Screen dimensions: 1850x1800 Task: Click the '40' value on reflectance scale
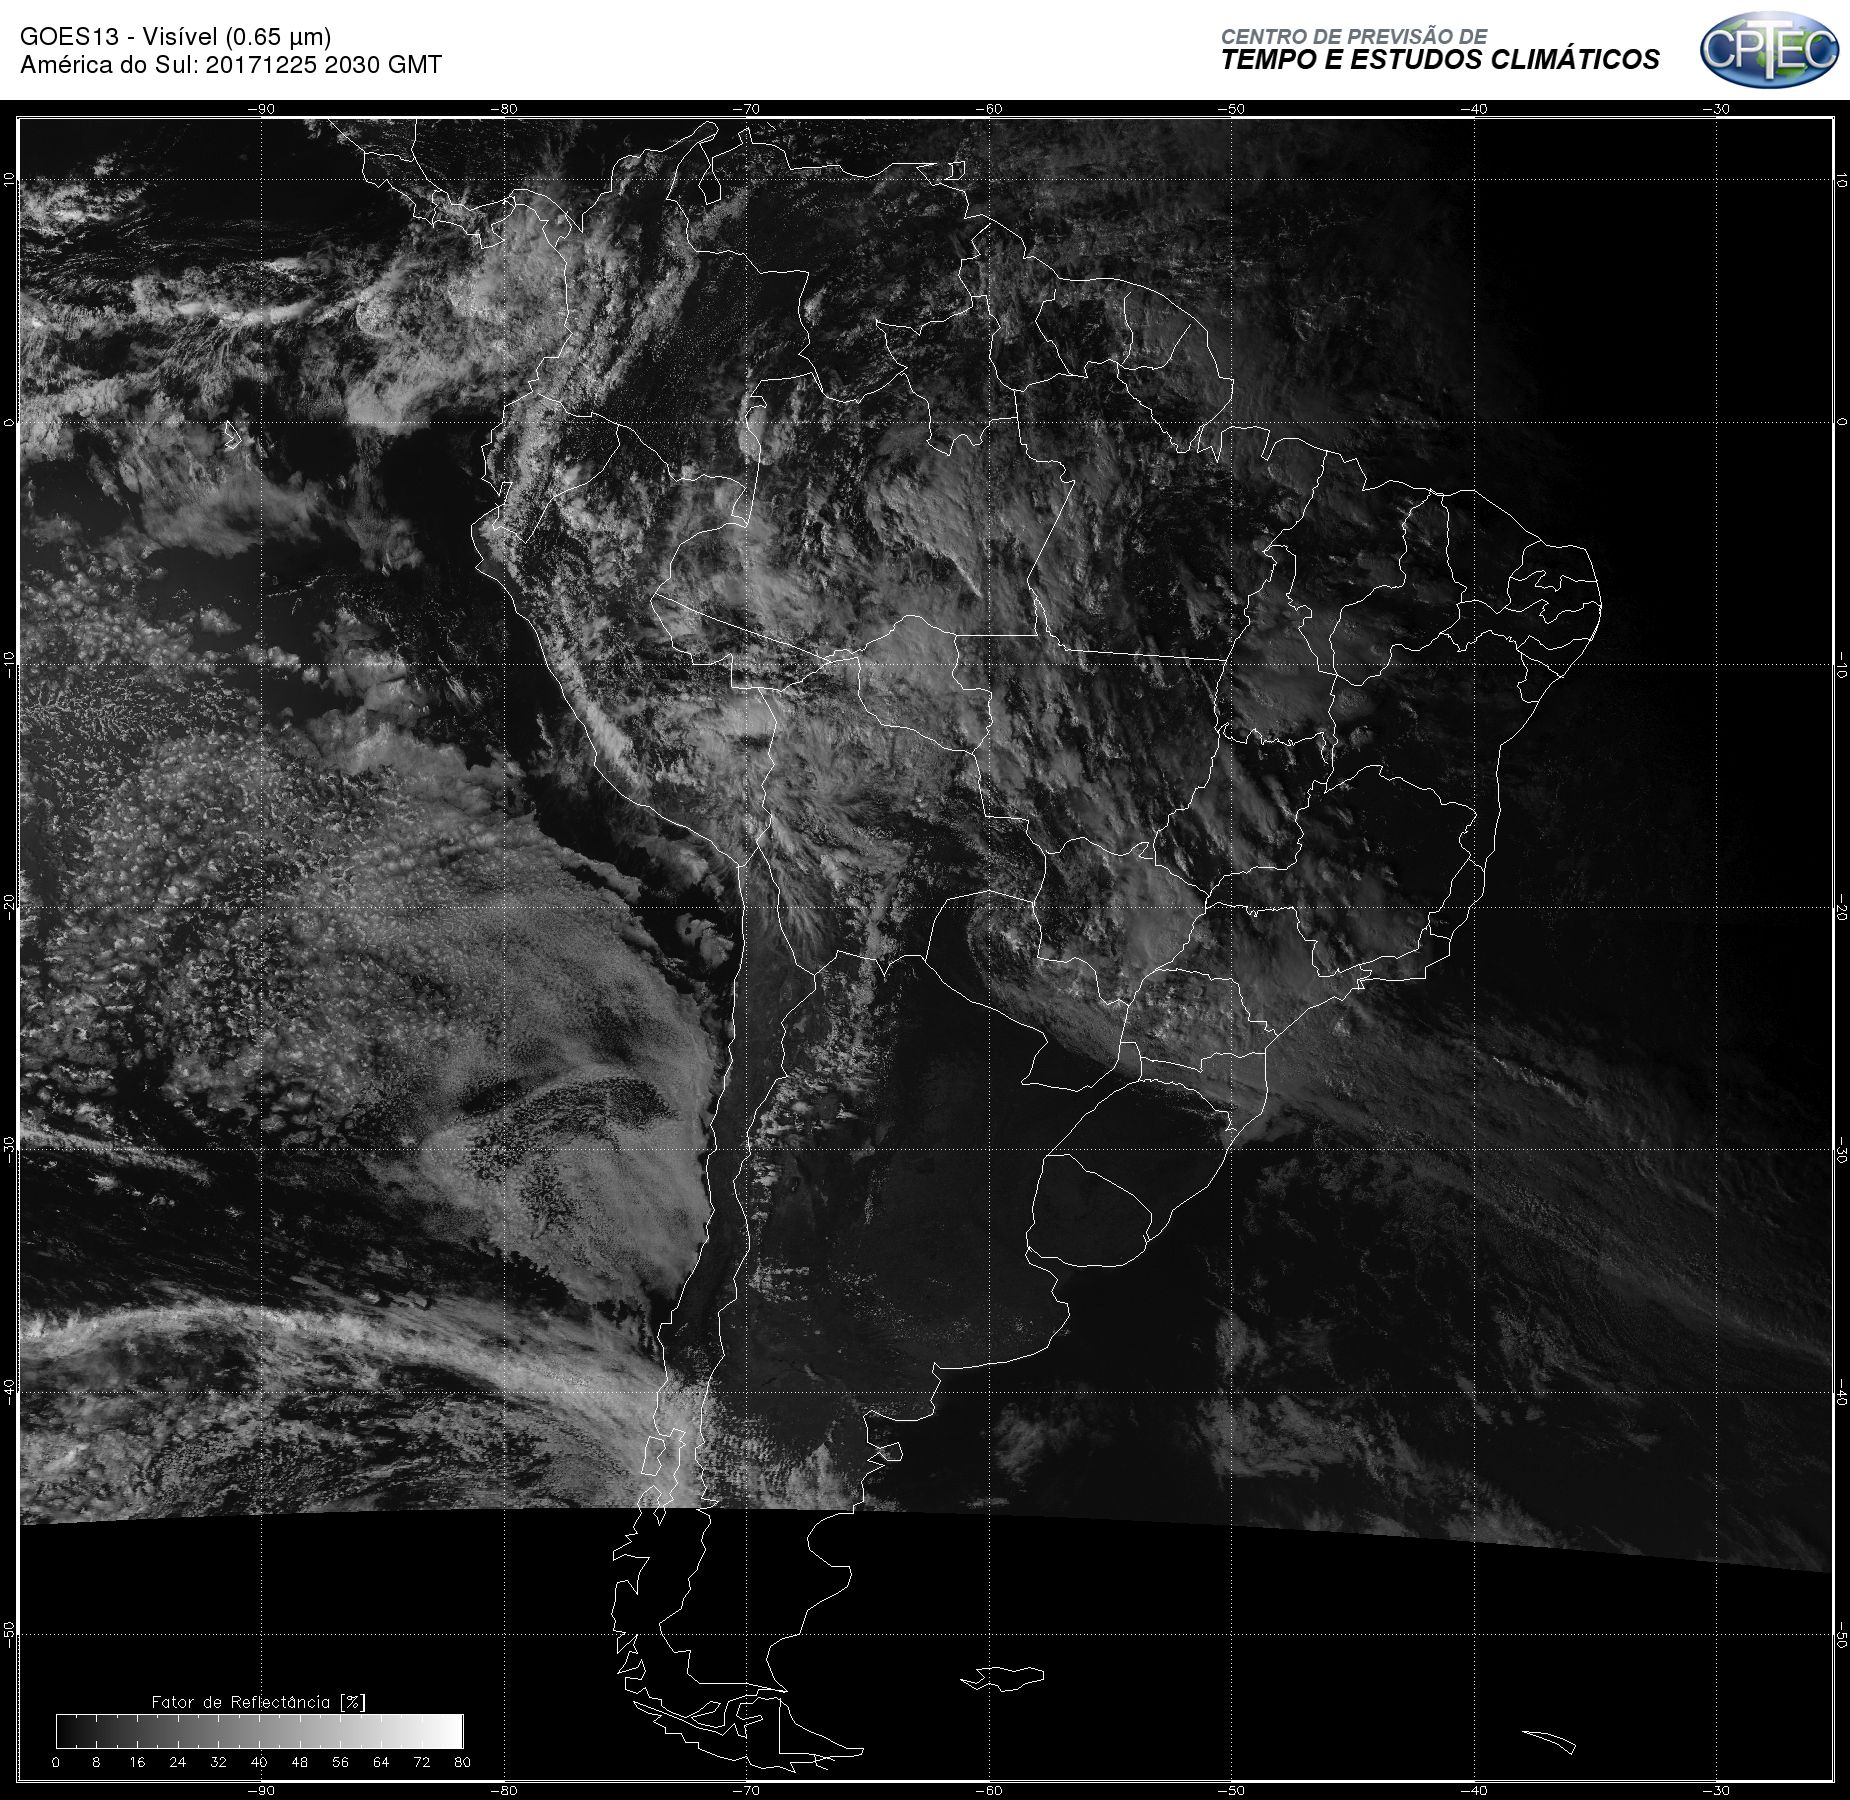pyautogui.click(x=259, y=1762)
